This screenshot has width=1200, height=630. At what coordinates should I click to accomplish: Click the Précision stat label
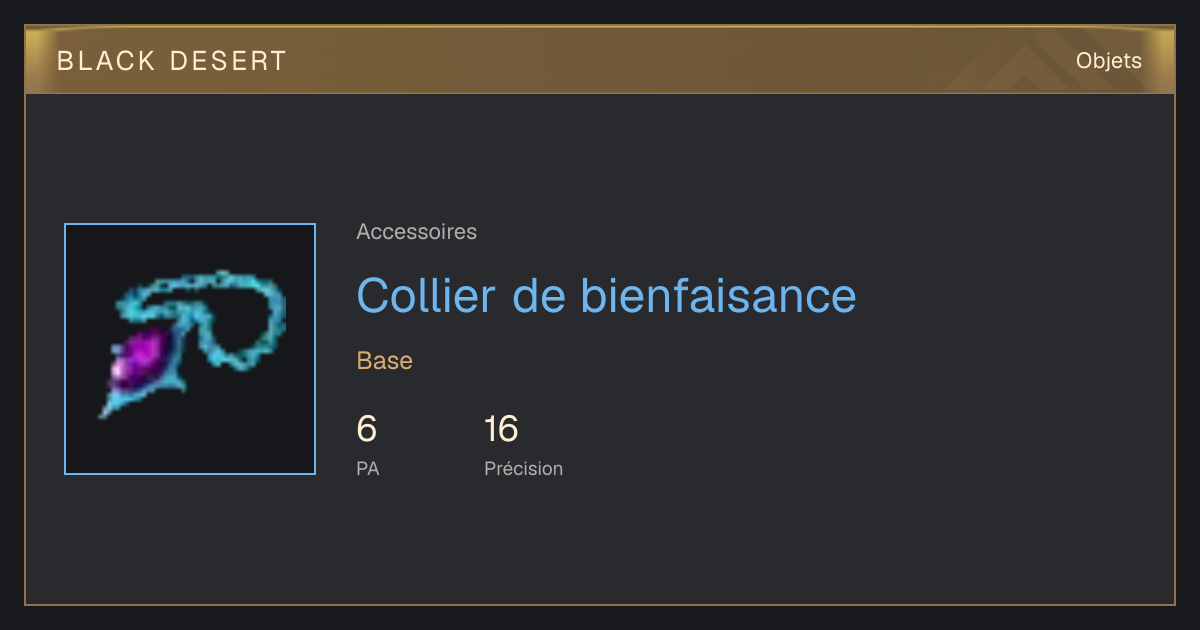tap(523, 468)
